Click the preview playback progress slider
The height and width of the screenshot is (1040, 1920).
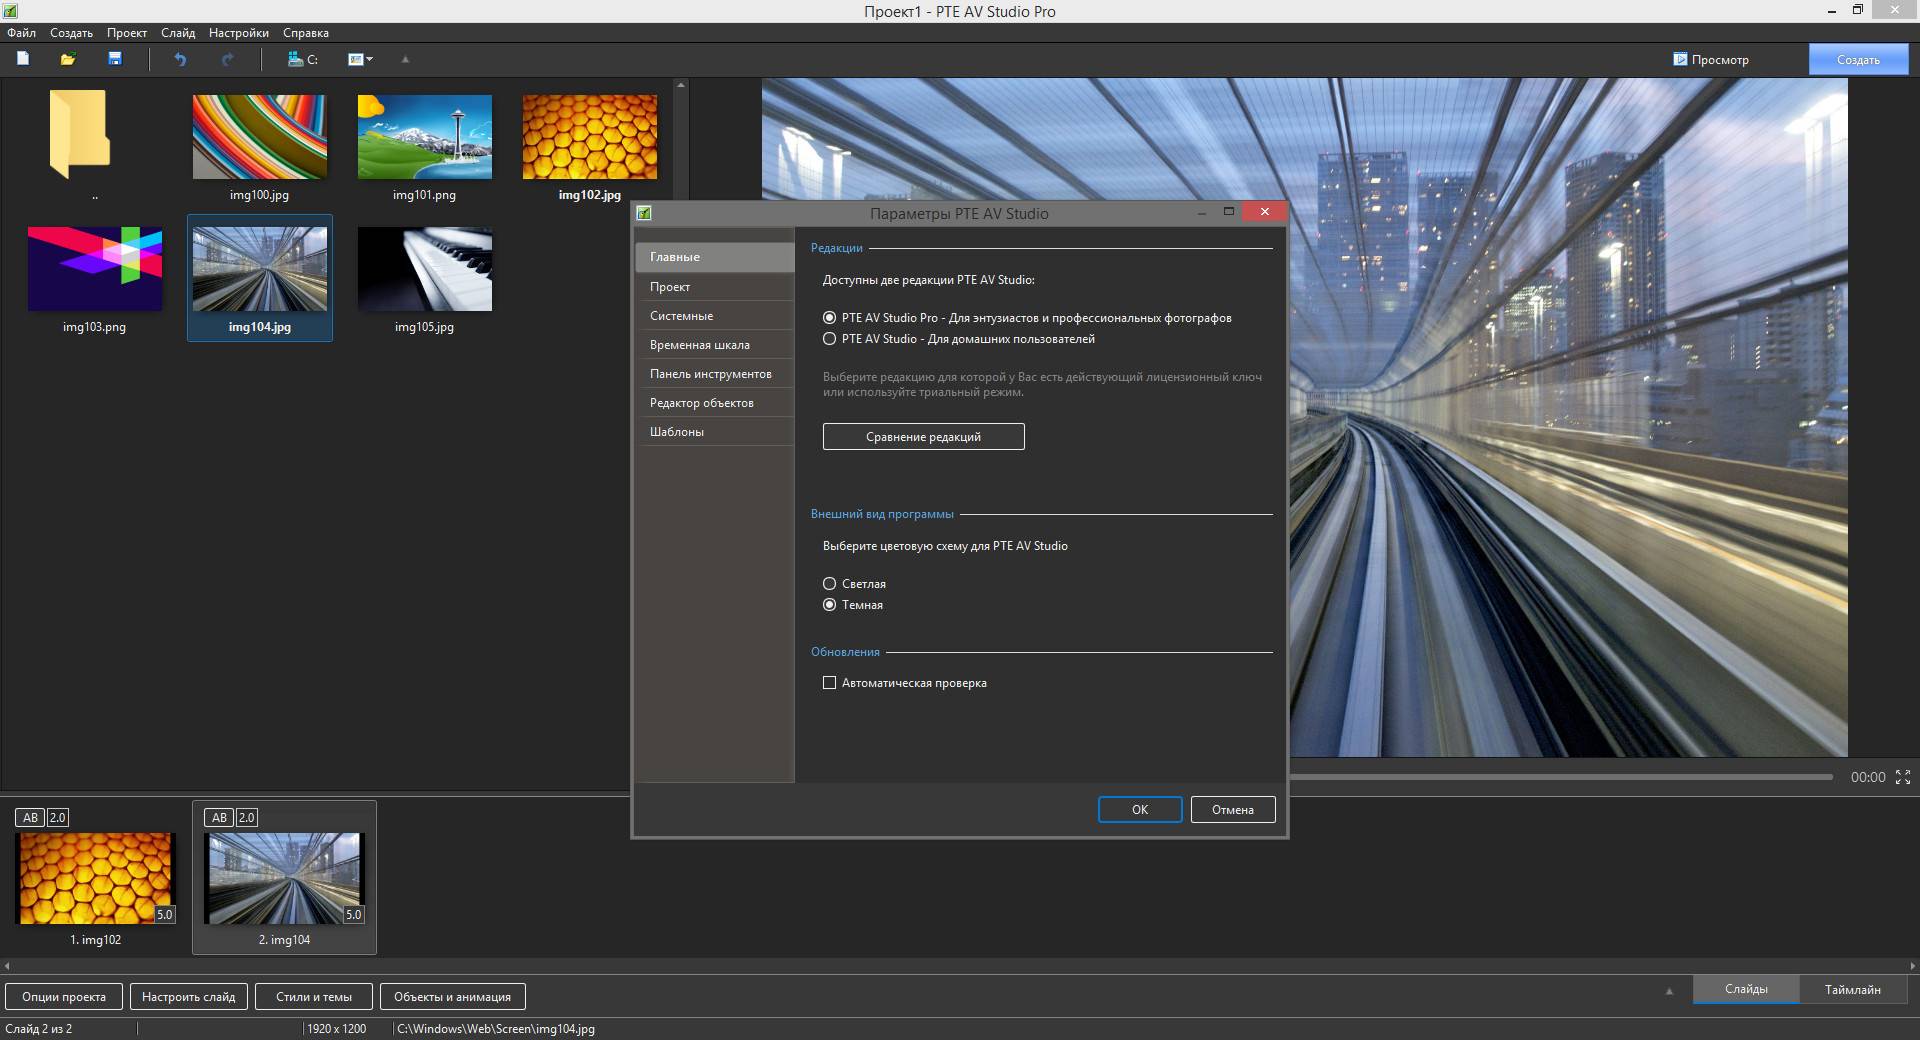click(1560, 777)
